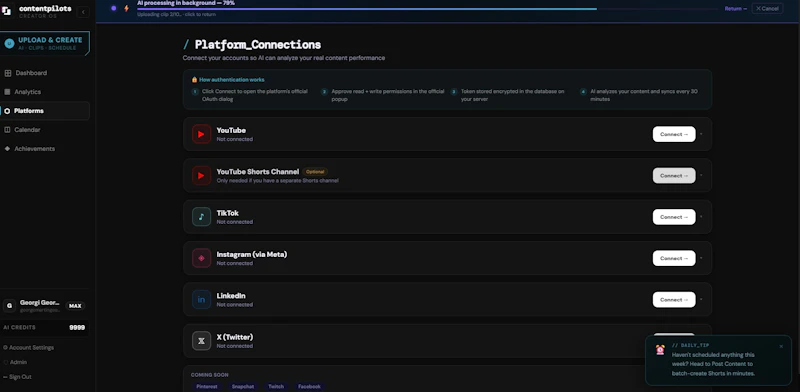Open the Admin link

15,362
